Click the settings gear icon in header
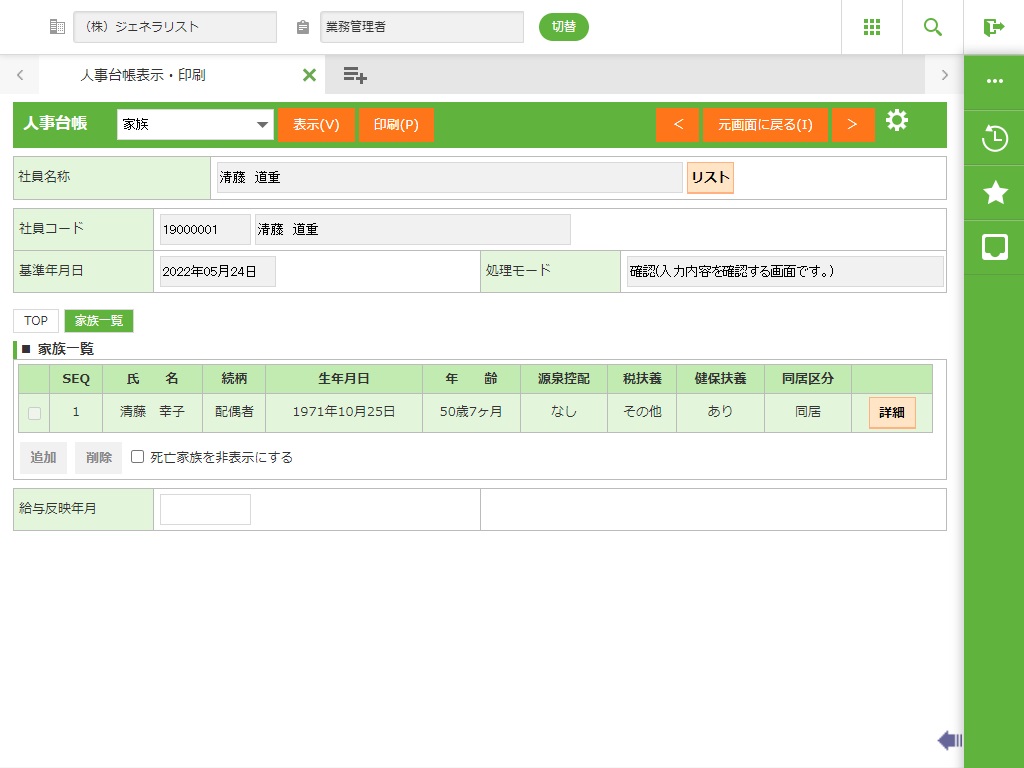The width and height of the screenshot is (1024, 768). [x=897, y=122]
